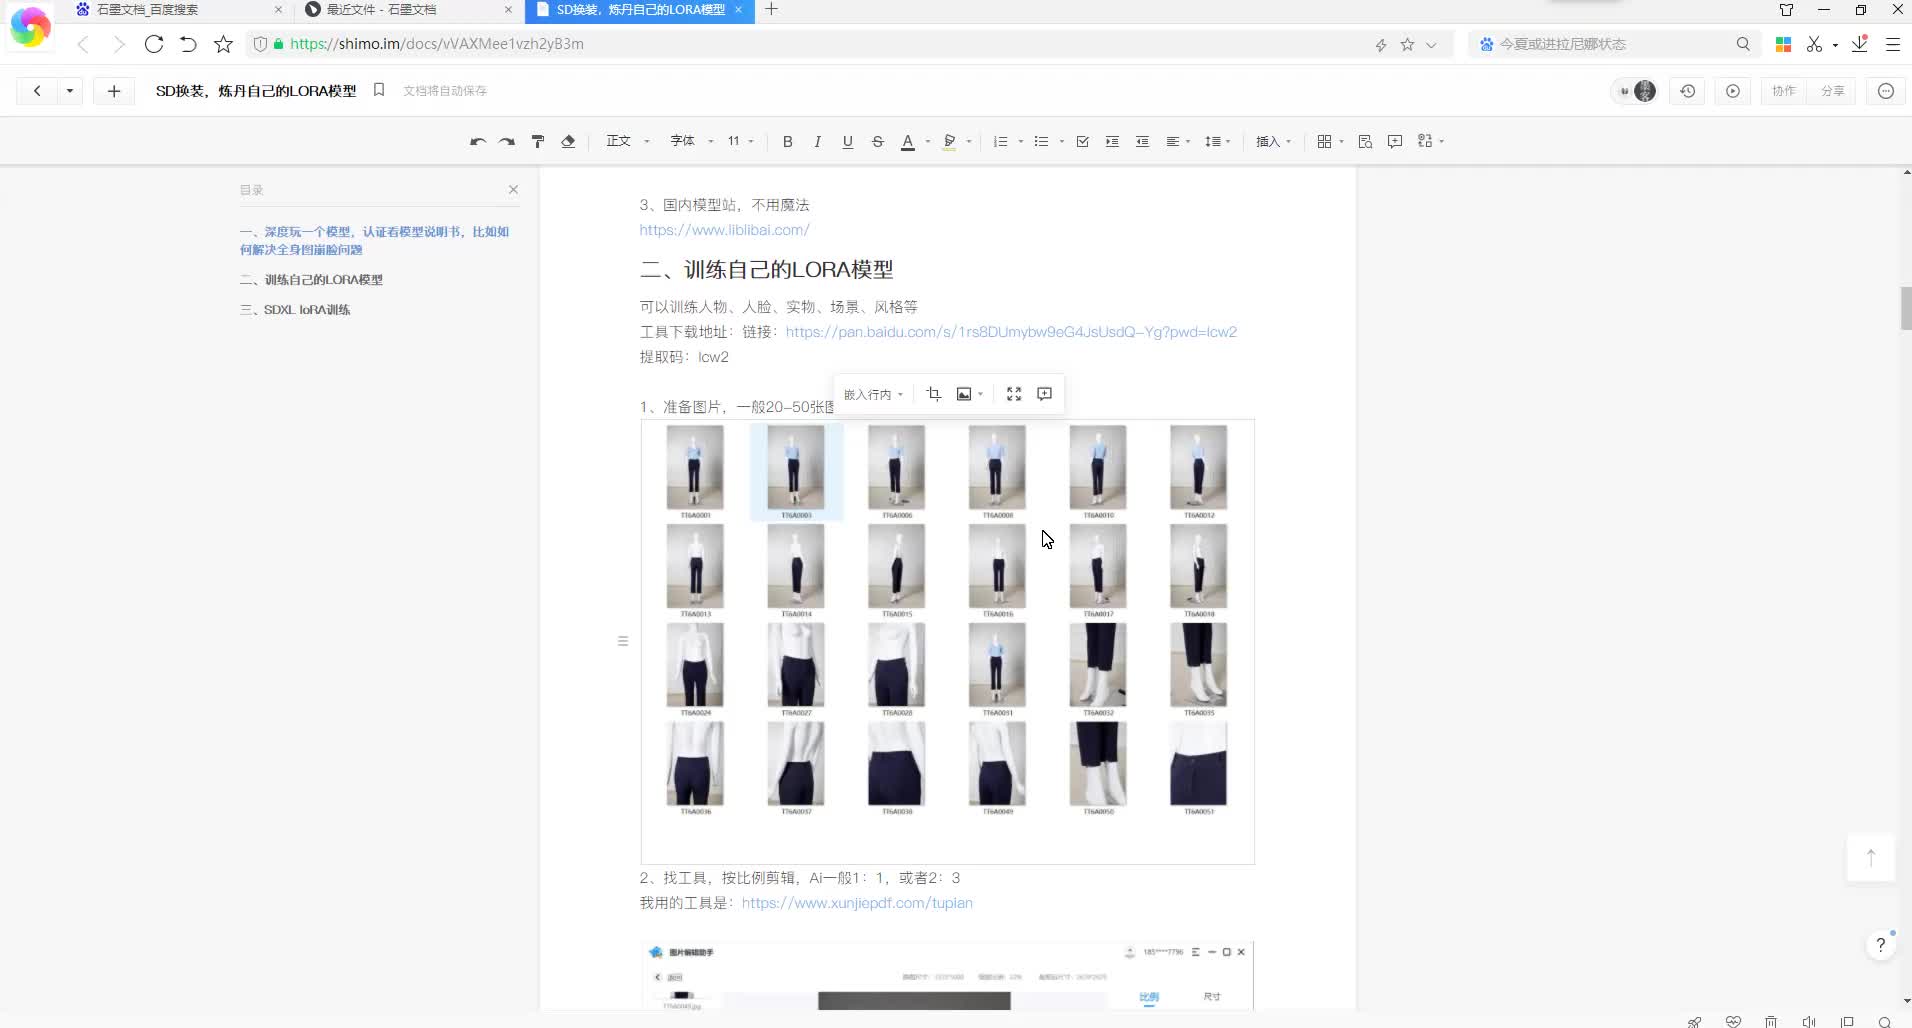Bookmark this document
The width and height of the screenshot is (1912, 1028).
pyautogui.click(x=379, y=90)
